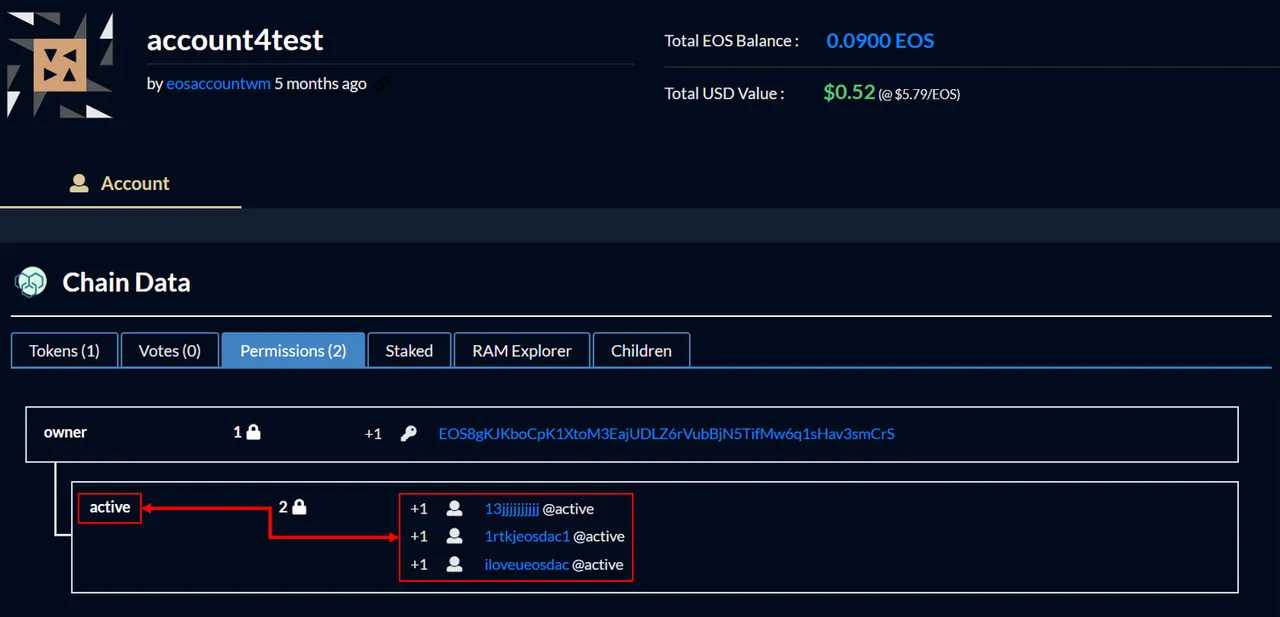Open the 1rtkjeosdac1 account link
Screen dimensions: 1280x617
point(527,537)
